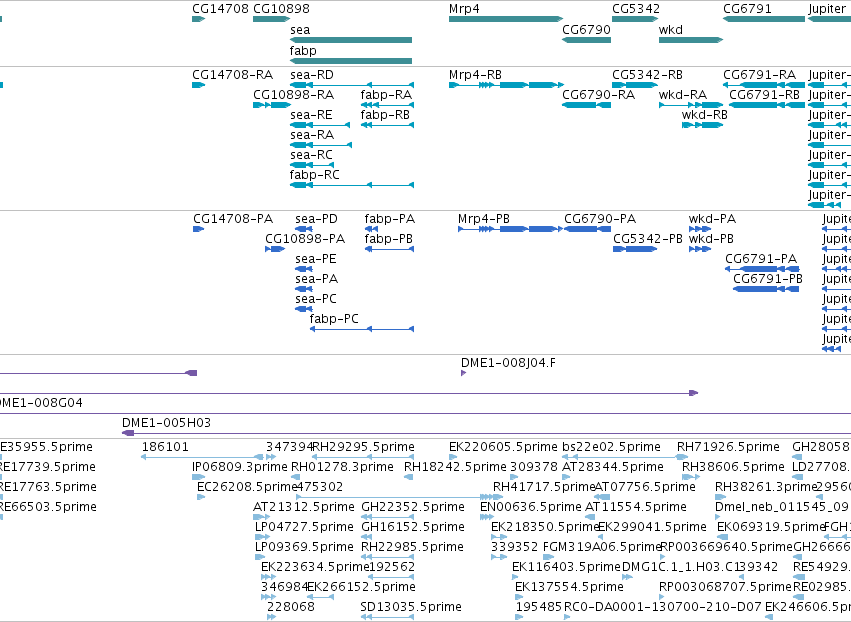The image size is (851, 622).
Task: Click the sea gene bar
Action: click(x=351, y=40)
